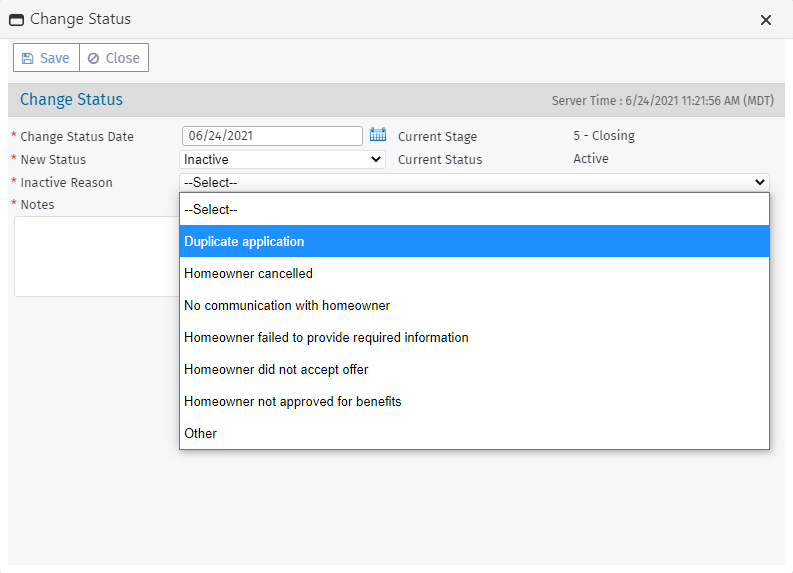Open the calendar date picker icon
793x573 pixels.
[377, 135]
